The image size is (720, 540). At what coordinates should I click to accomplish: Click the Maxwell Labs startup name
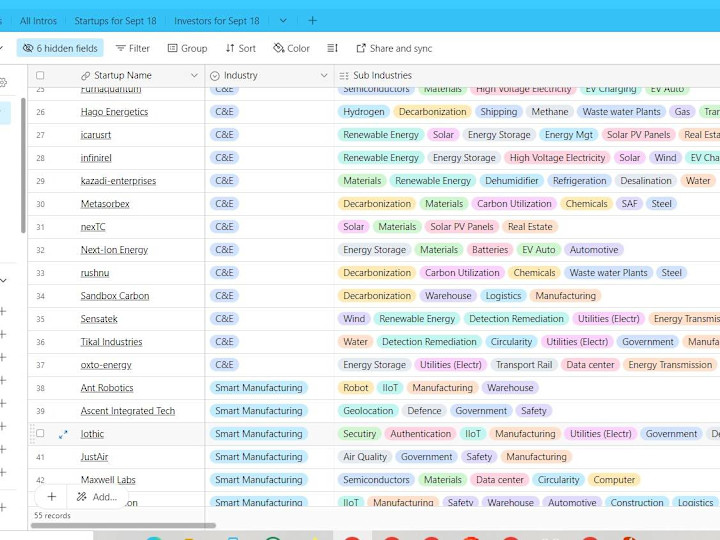108,479
